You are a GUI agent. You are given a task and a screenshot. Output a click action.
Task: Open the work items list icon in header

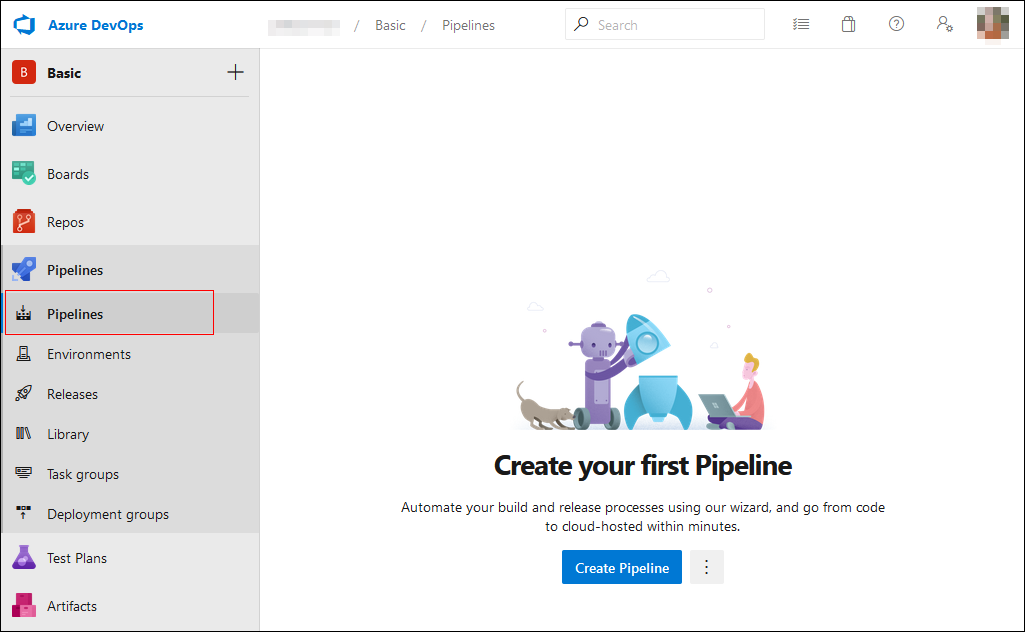pos(800,24)
